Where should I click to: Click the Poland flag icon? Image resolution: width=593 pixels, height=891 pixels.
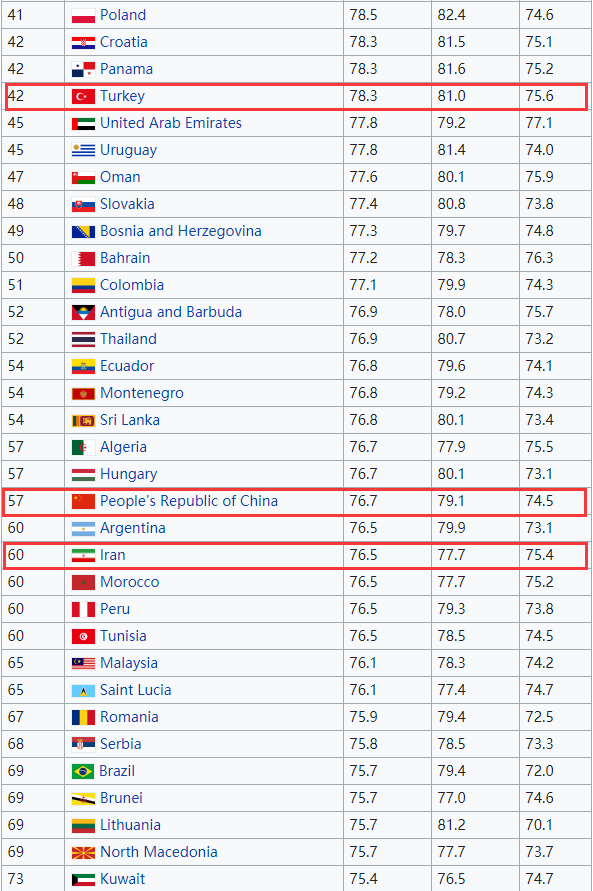click(83, 16)
